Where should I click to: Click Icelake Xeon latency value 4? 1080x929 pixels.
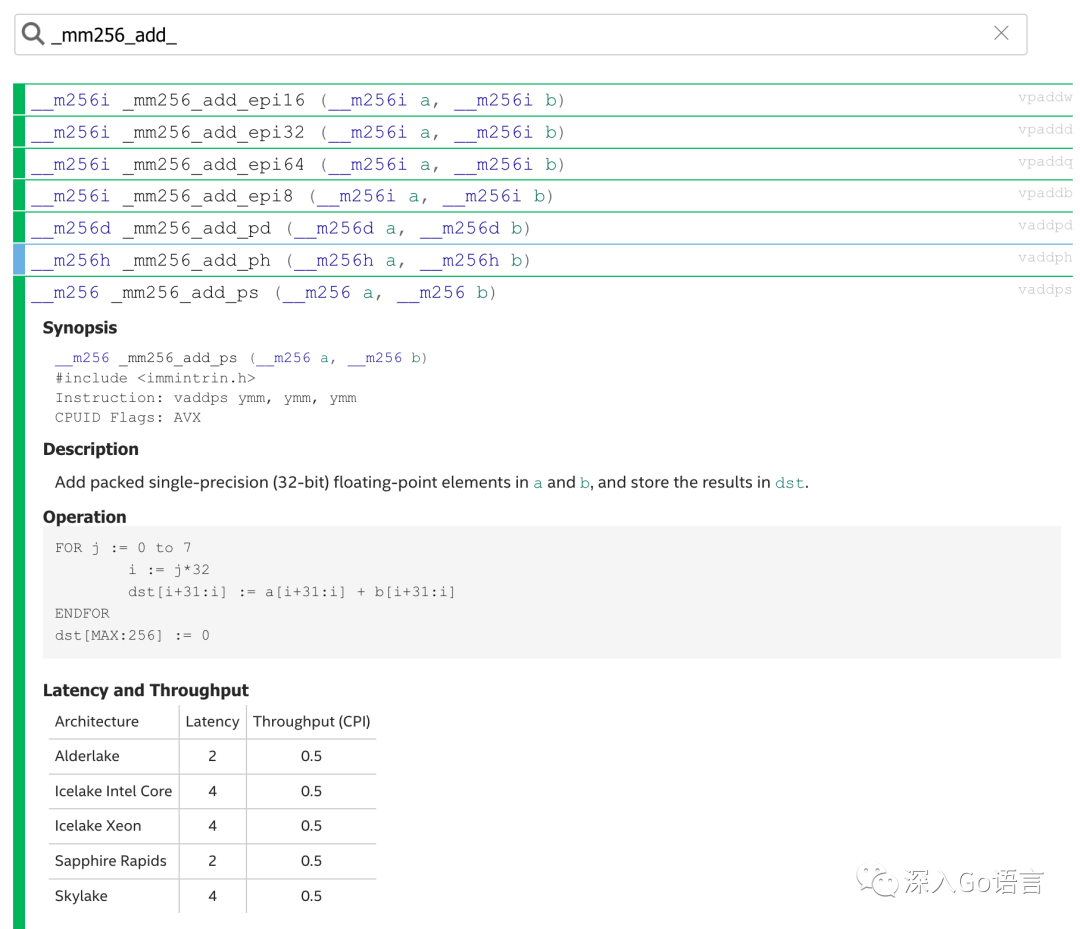pyautogui.click(x=212, y=826)
